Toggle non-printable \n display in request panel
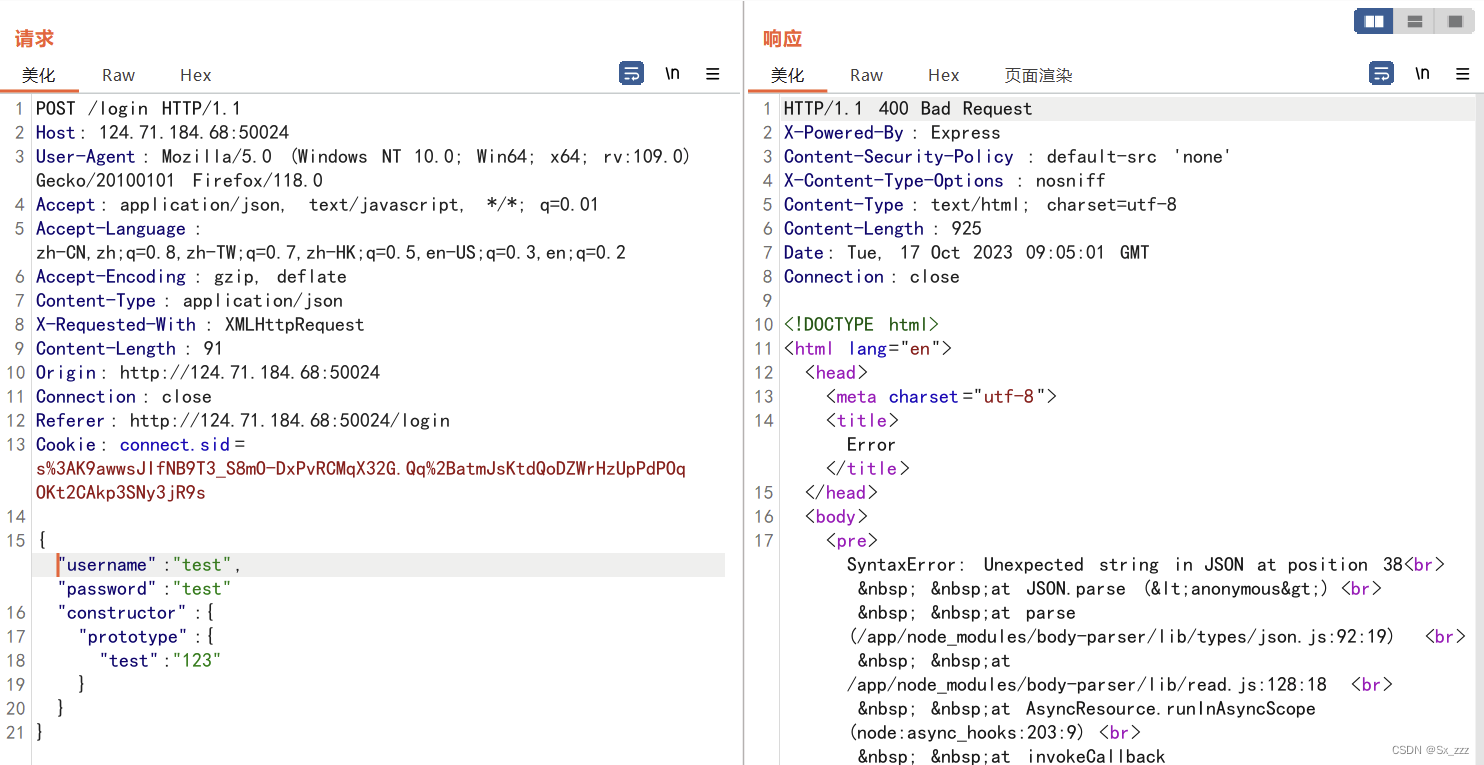 pos(673,74)
